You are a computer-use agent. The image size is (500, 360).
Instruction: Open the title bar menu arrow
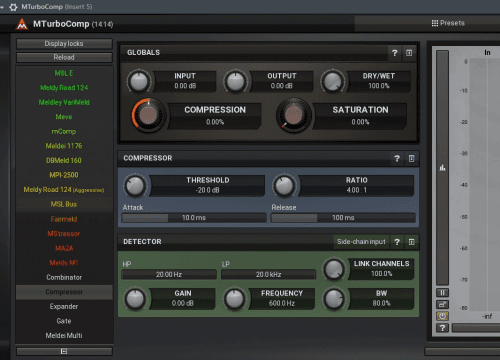(x=2, y=7)
